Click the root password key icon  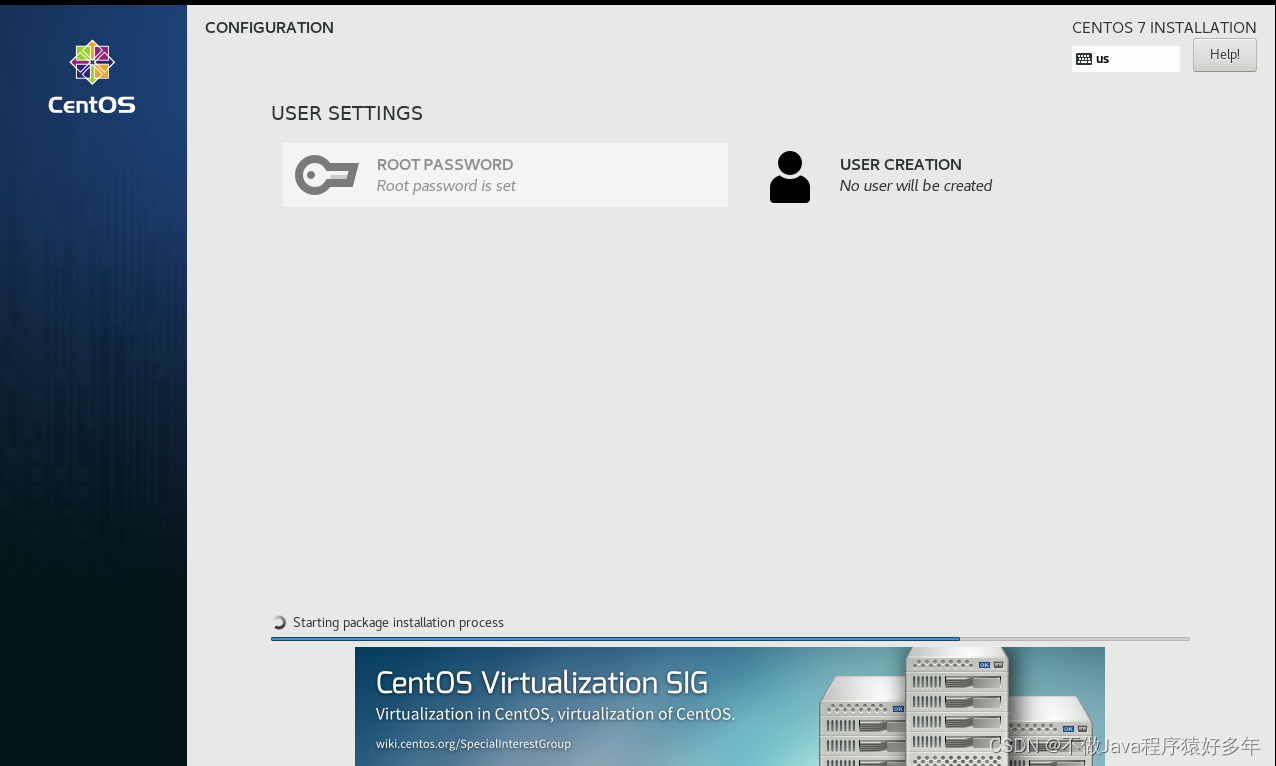(326, 175)
